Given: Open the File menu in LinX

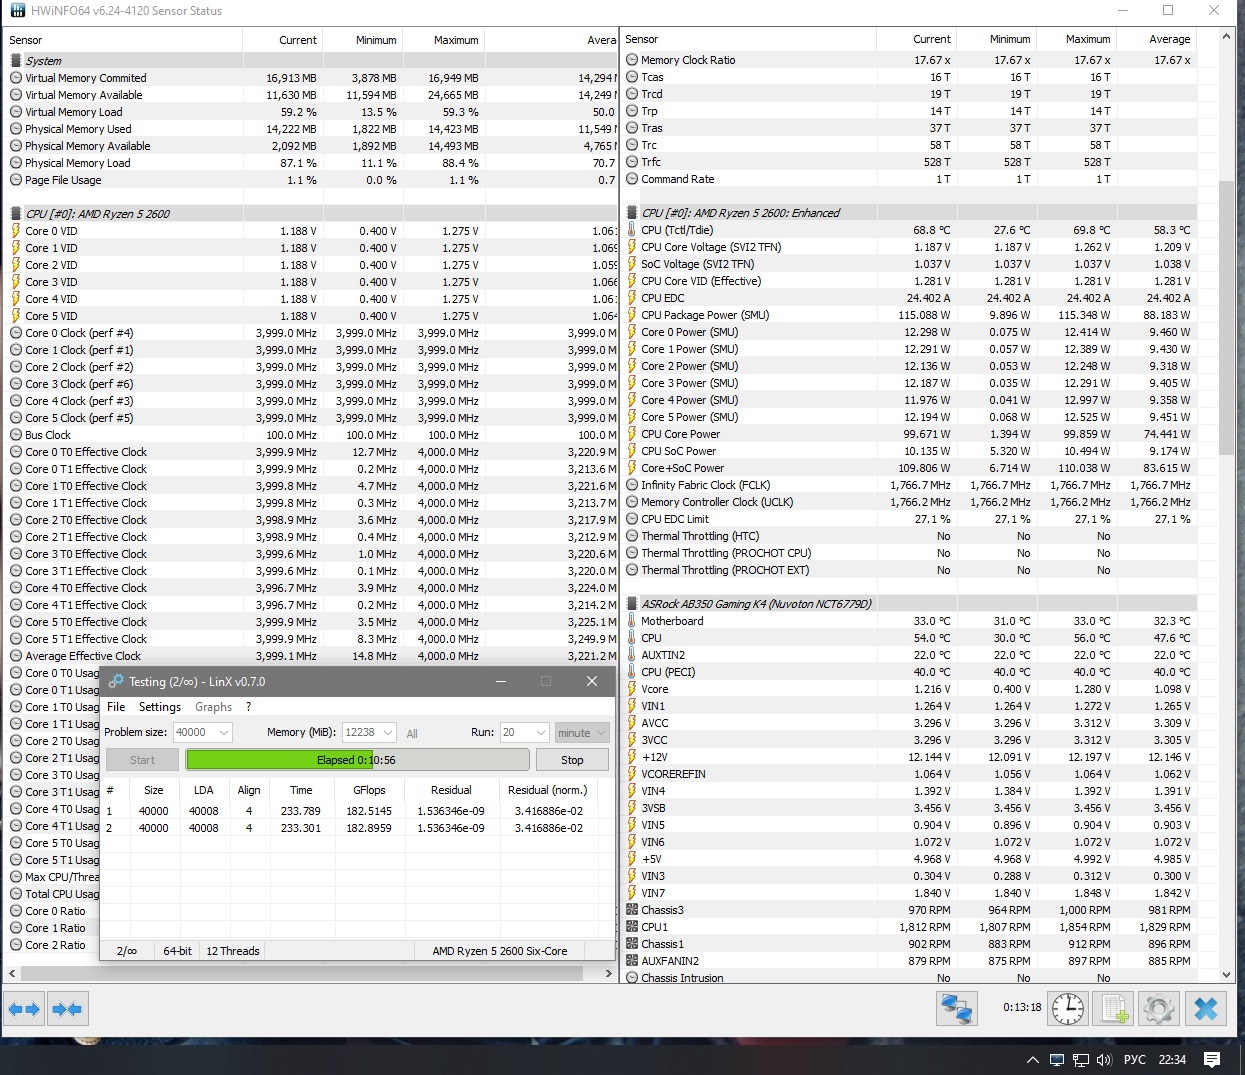Looking at the screenshot, I should (116, 707).
